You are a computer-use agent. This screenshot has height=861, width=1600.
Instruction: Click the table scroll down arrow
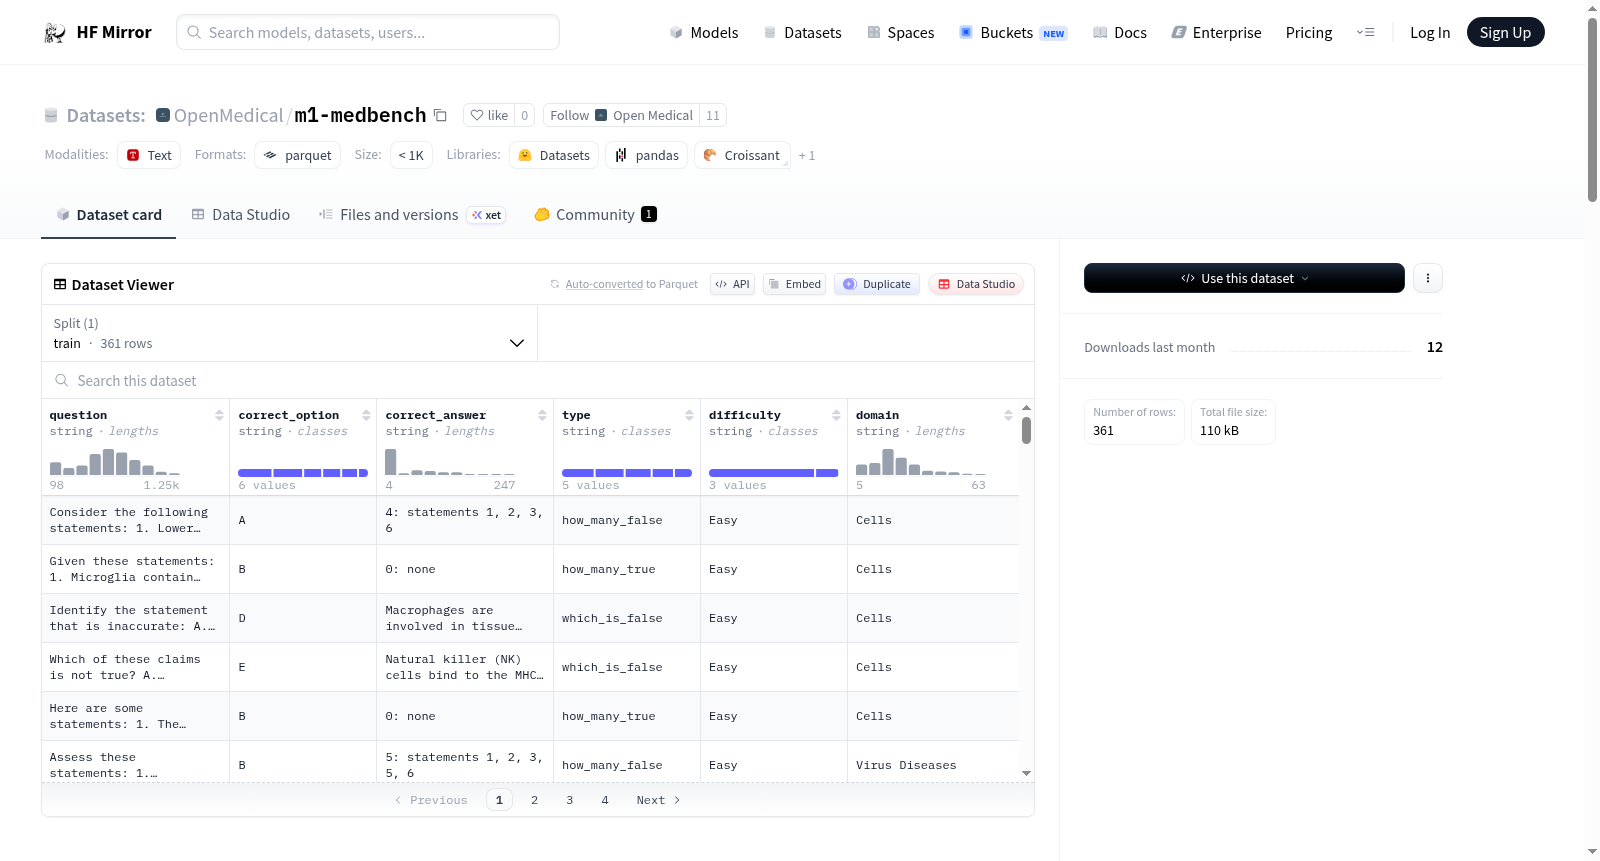point(1026,773)
